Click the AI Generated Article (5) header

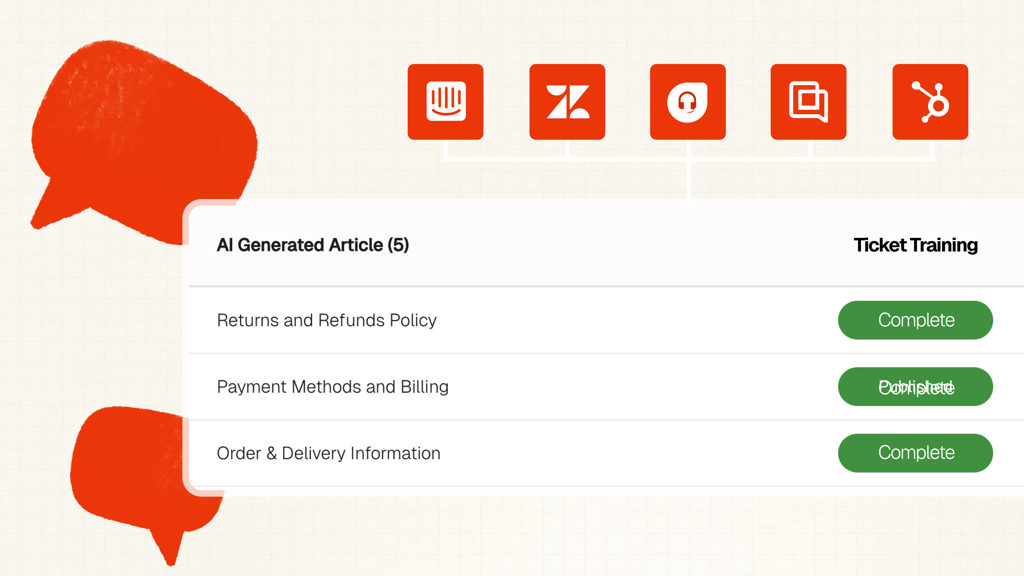pos(313,245)
